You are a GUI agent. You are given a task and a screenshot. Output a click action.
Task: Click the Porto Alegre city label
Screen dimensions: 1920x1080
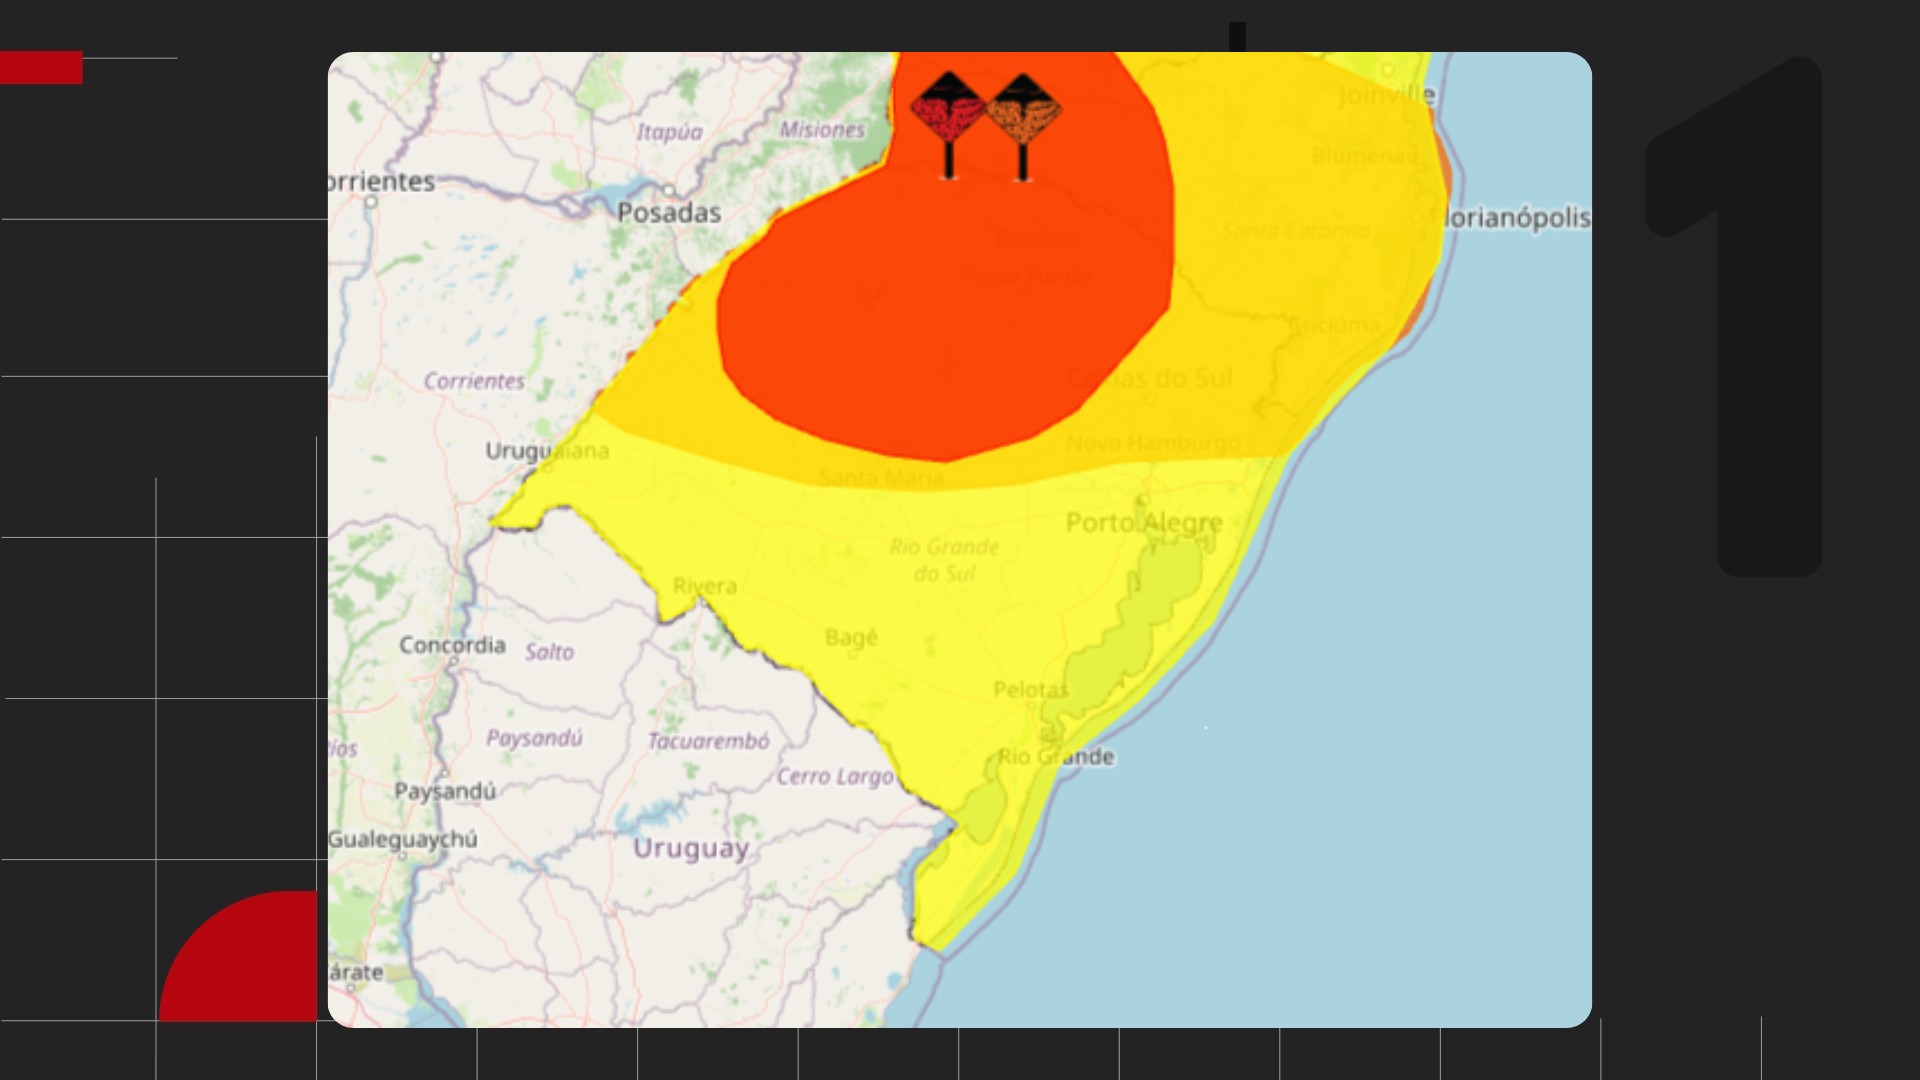(x=1144, y=523)
